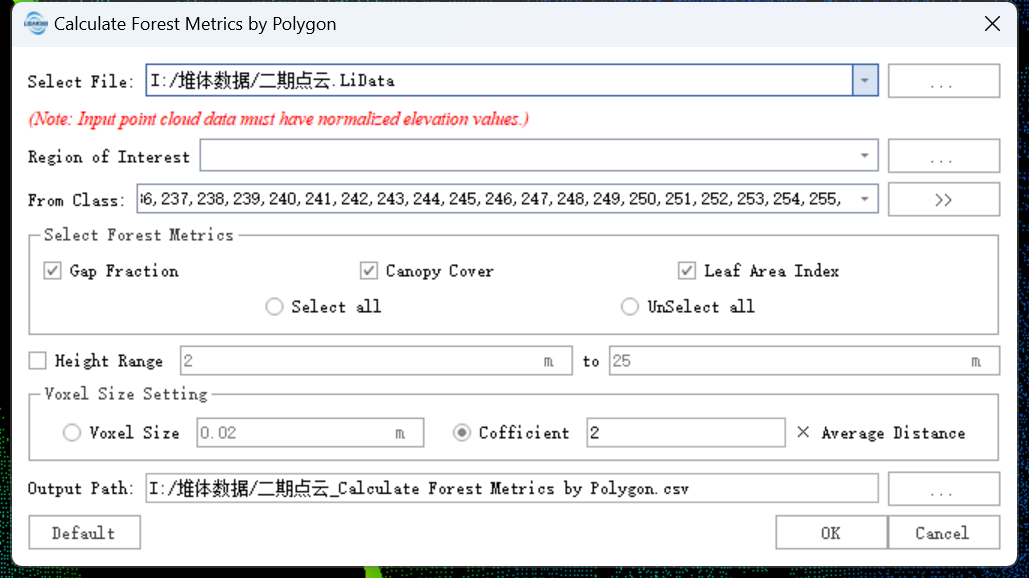Browse for the input LiData file
The image size is (1029, 578).
(943, 80)
